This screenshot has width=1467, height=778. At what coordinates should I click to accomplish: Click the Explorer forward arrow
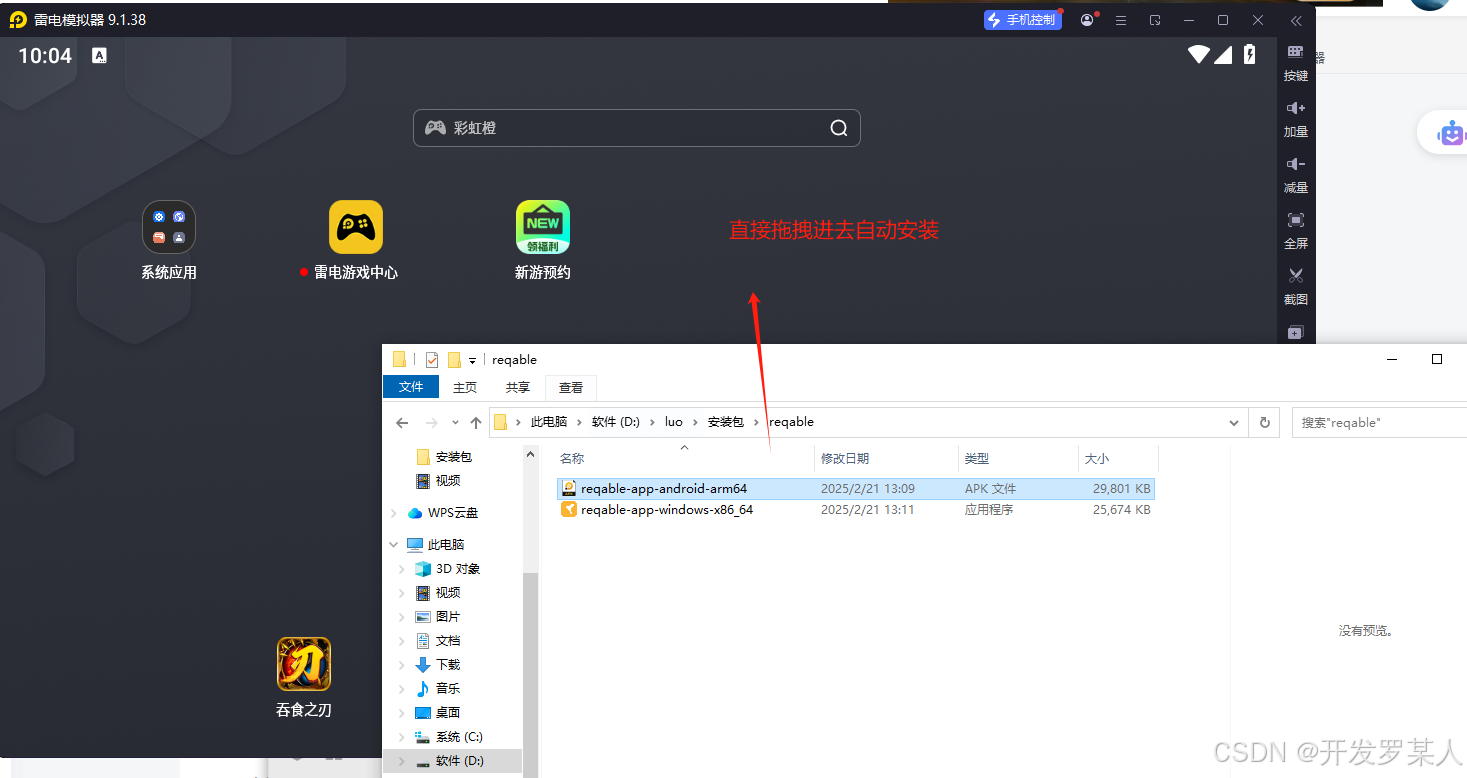(x=431, y=423)
